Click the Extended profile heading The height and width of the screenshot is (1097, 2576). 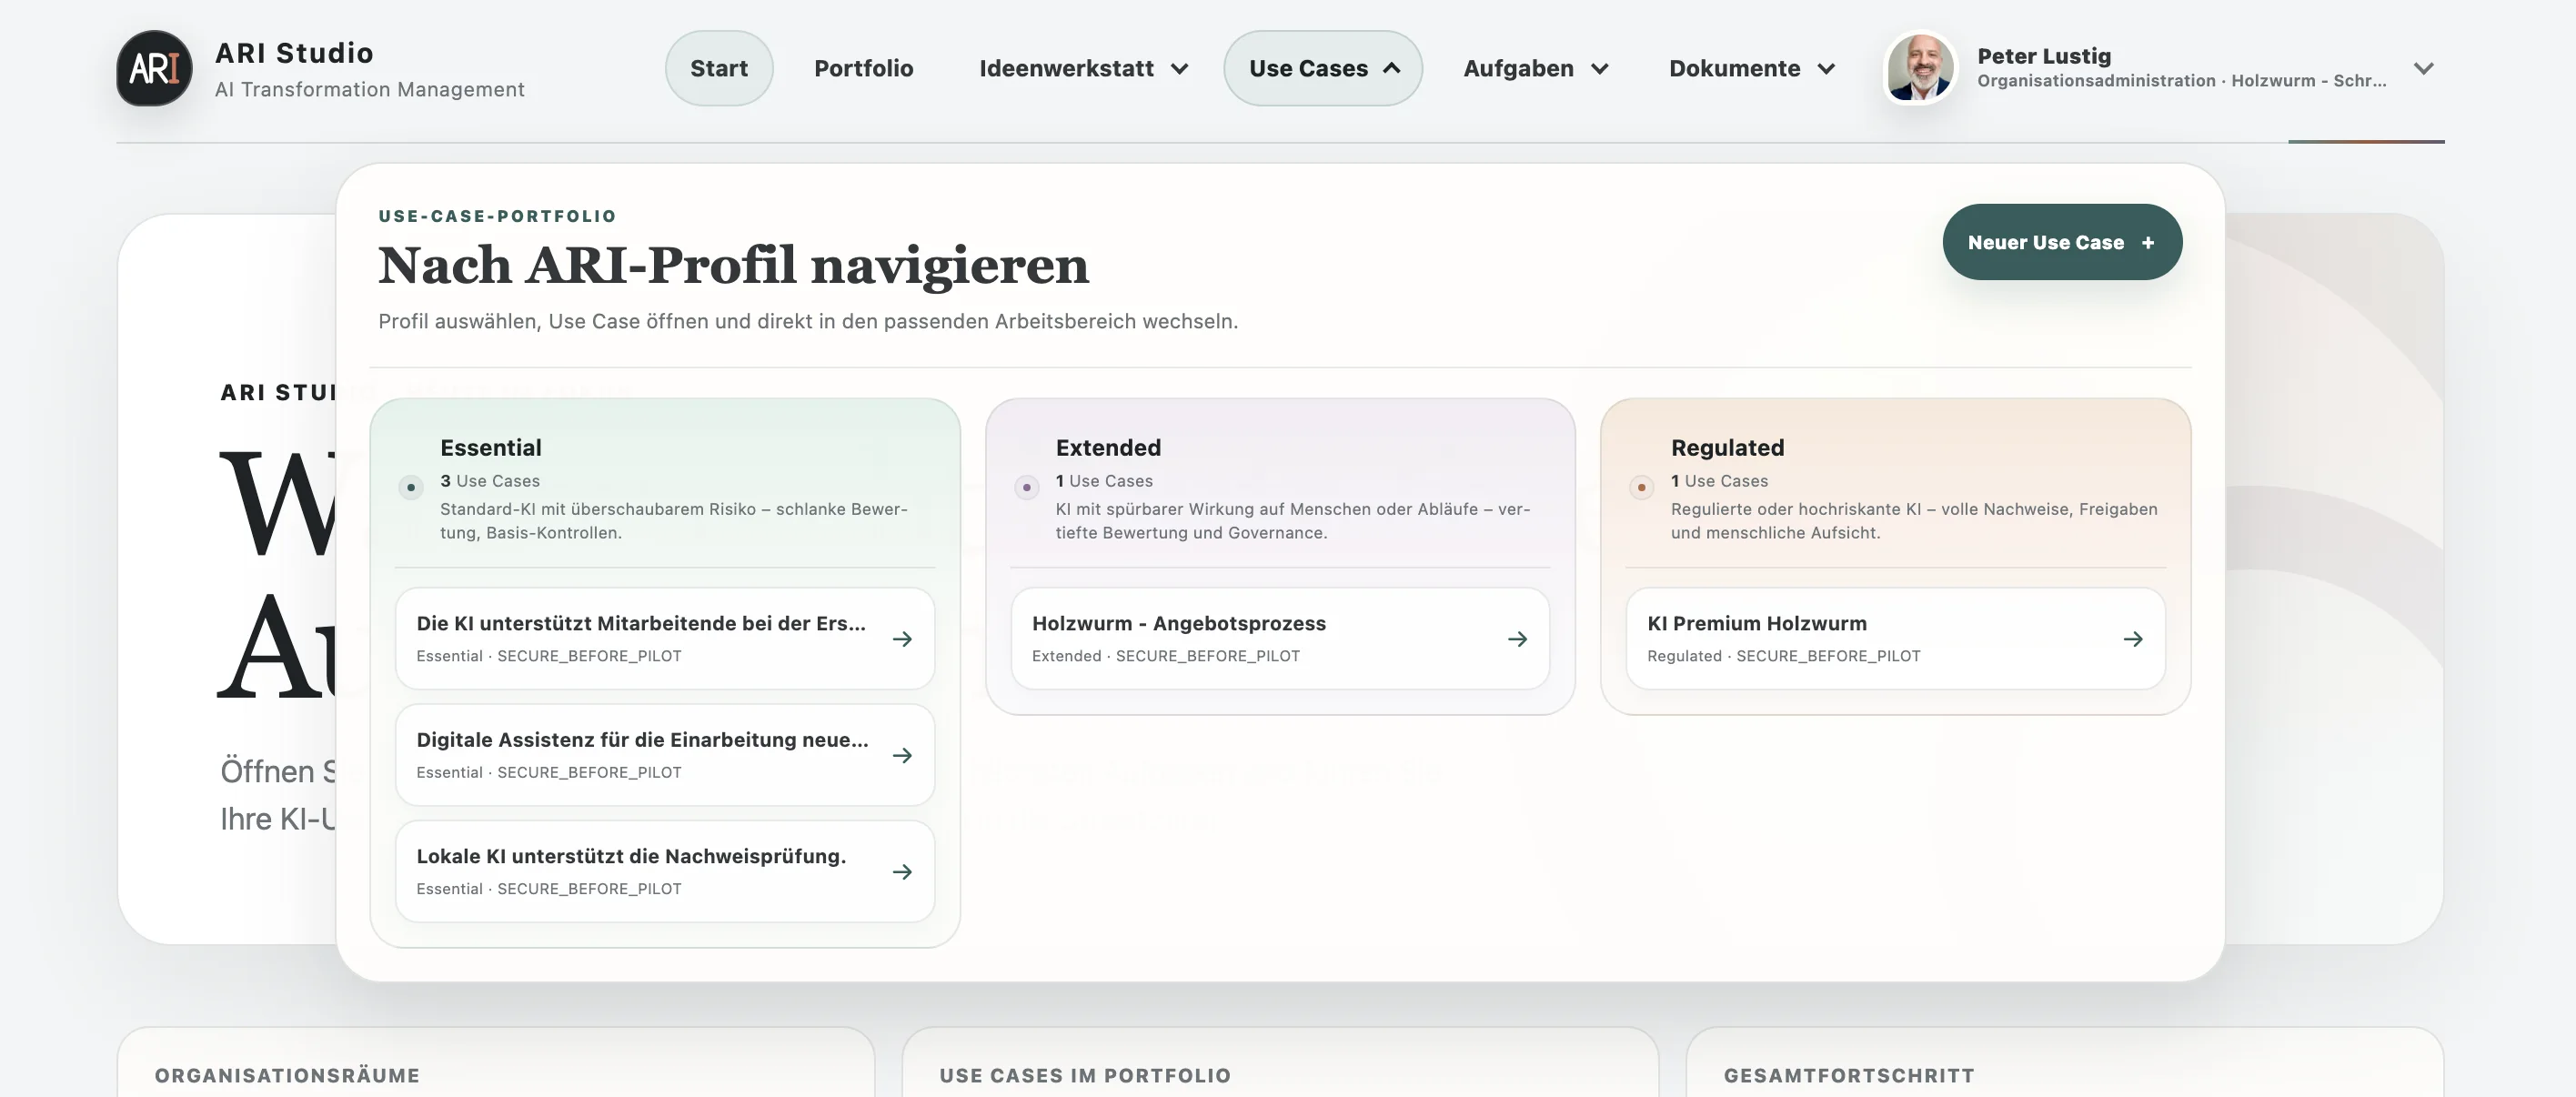click(1108, 447)
